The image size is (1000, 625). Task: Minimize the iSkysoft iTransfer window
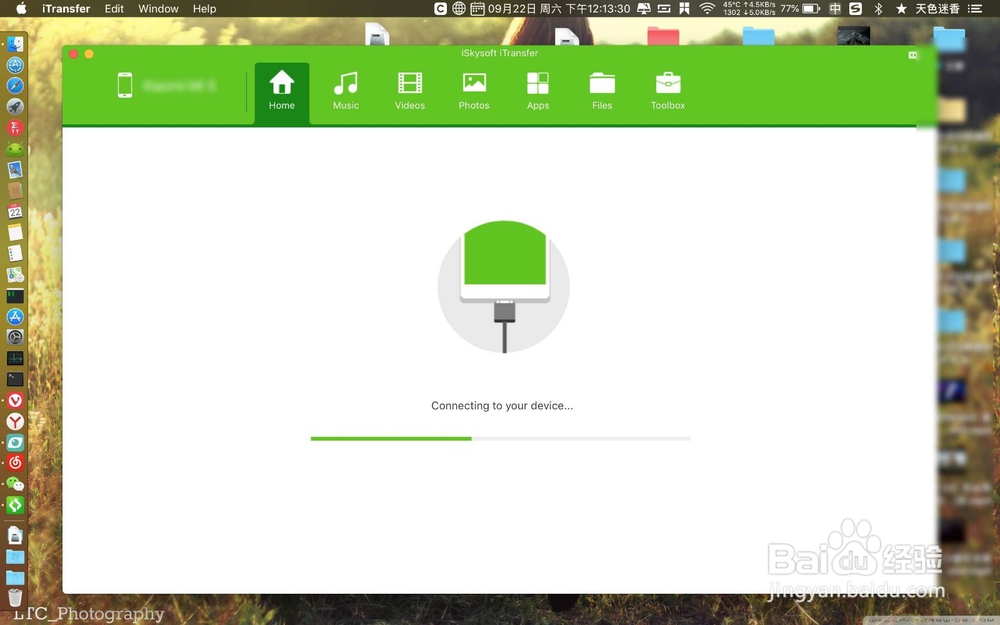pyautogui.click(x=89, y=54)
